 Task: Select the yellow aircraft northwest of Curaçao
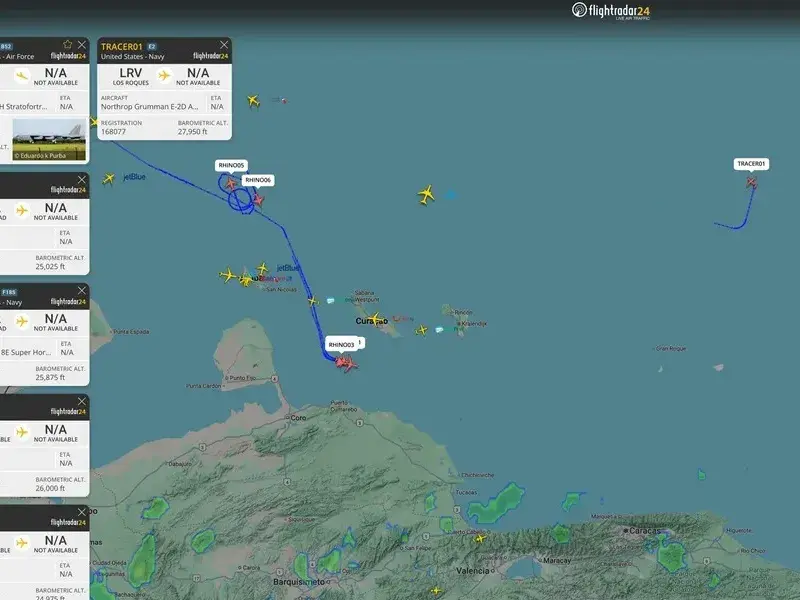[313, 302]
